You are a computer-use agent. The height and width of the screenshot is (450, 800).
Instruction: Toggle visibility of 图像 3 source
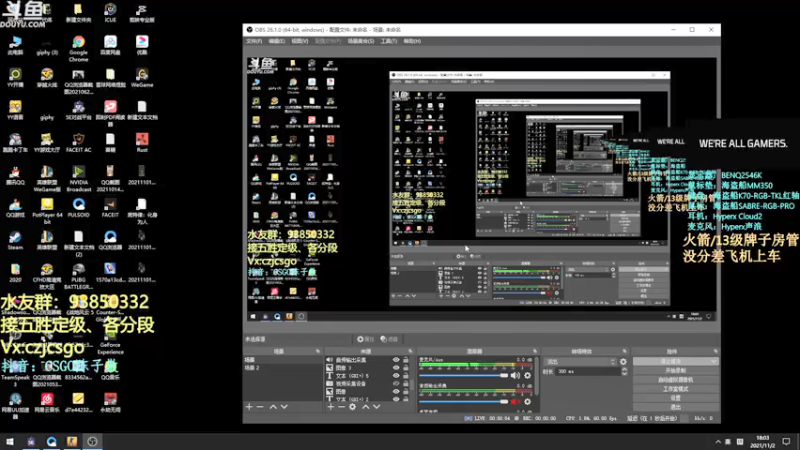coord(396,367)
